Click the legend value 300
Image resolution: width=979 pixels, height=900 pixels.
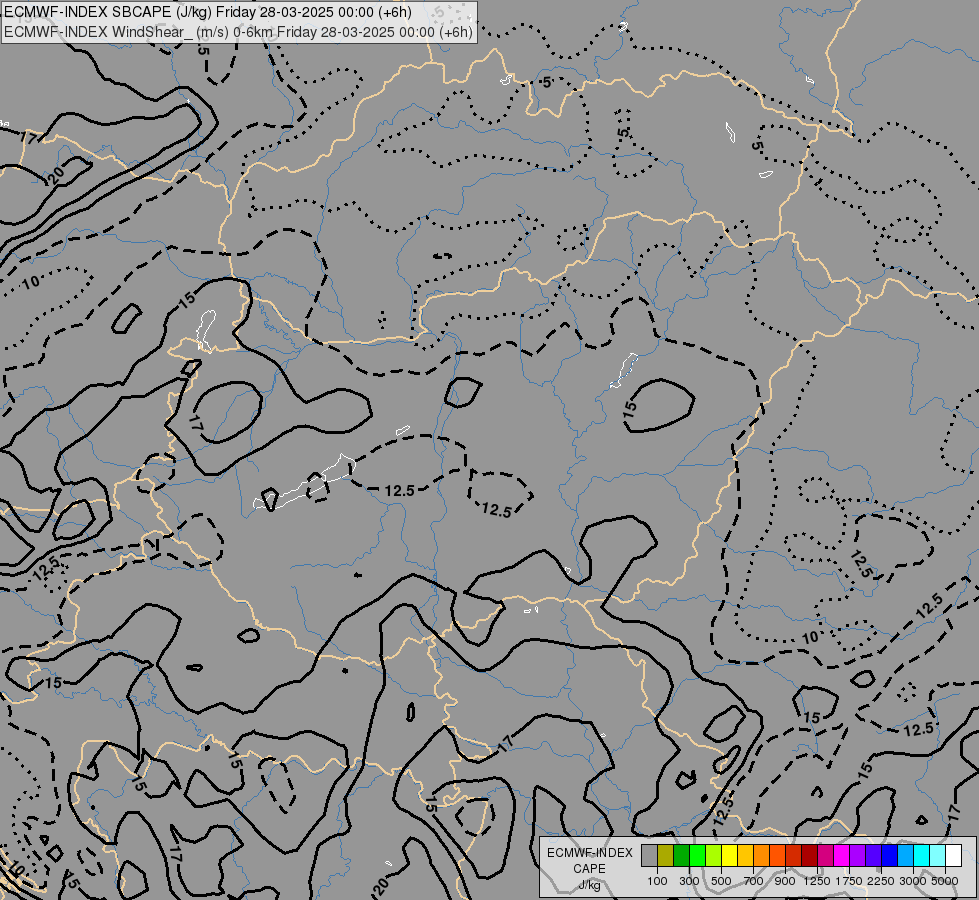tap(689, 881)
